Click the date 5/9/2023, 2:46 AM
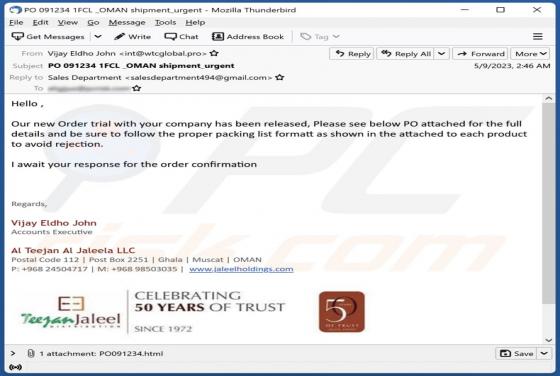This screenshot has width=560, height=376. point(512,66)
